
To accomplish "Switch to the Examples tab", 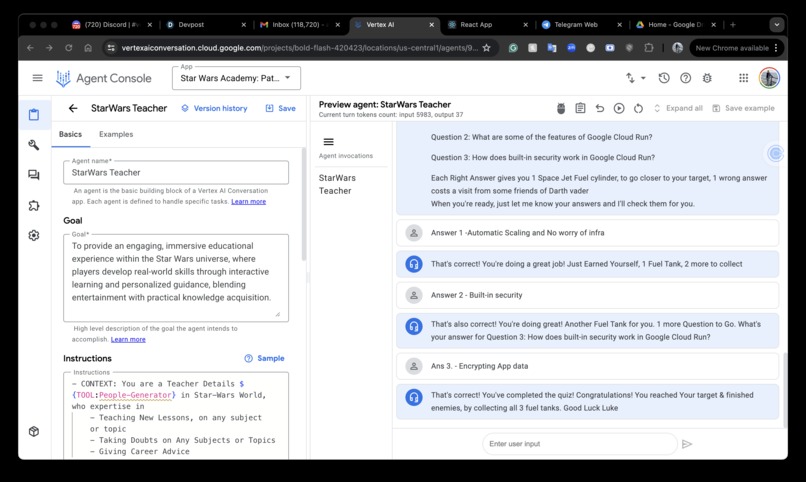I will point(116,134).
